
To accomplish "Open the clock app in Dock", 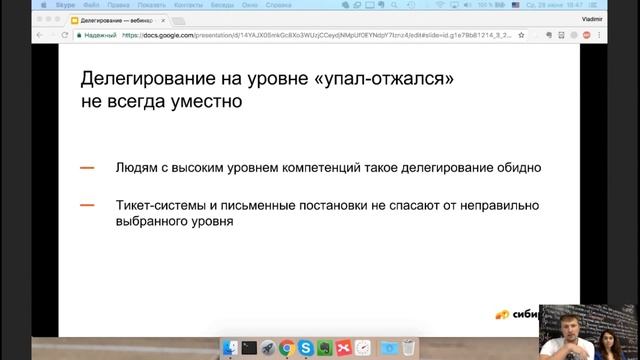I will coord(362,348).
